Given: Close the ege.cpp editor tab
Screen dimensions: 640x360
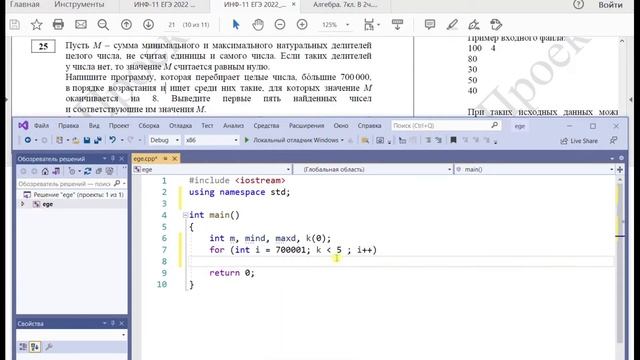Looking at the screenshot, I should (x=175, y=159).
